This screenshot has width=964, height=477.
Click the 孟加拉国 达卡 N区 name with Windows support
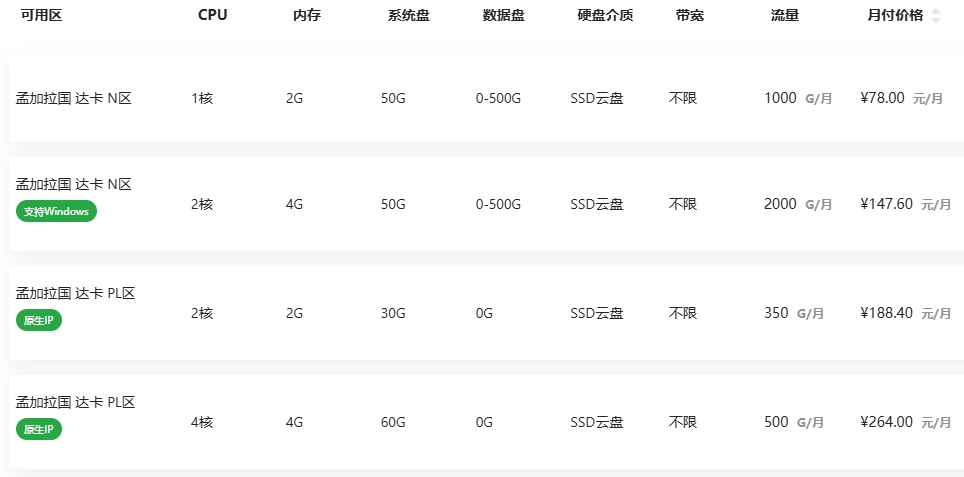click(x=74, y=184)
